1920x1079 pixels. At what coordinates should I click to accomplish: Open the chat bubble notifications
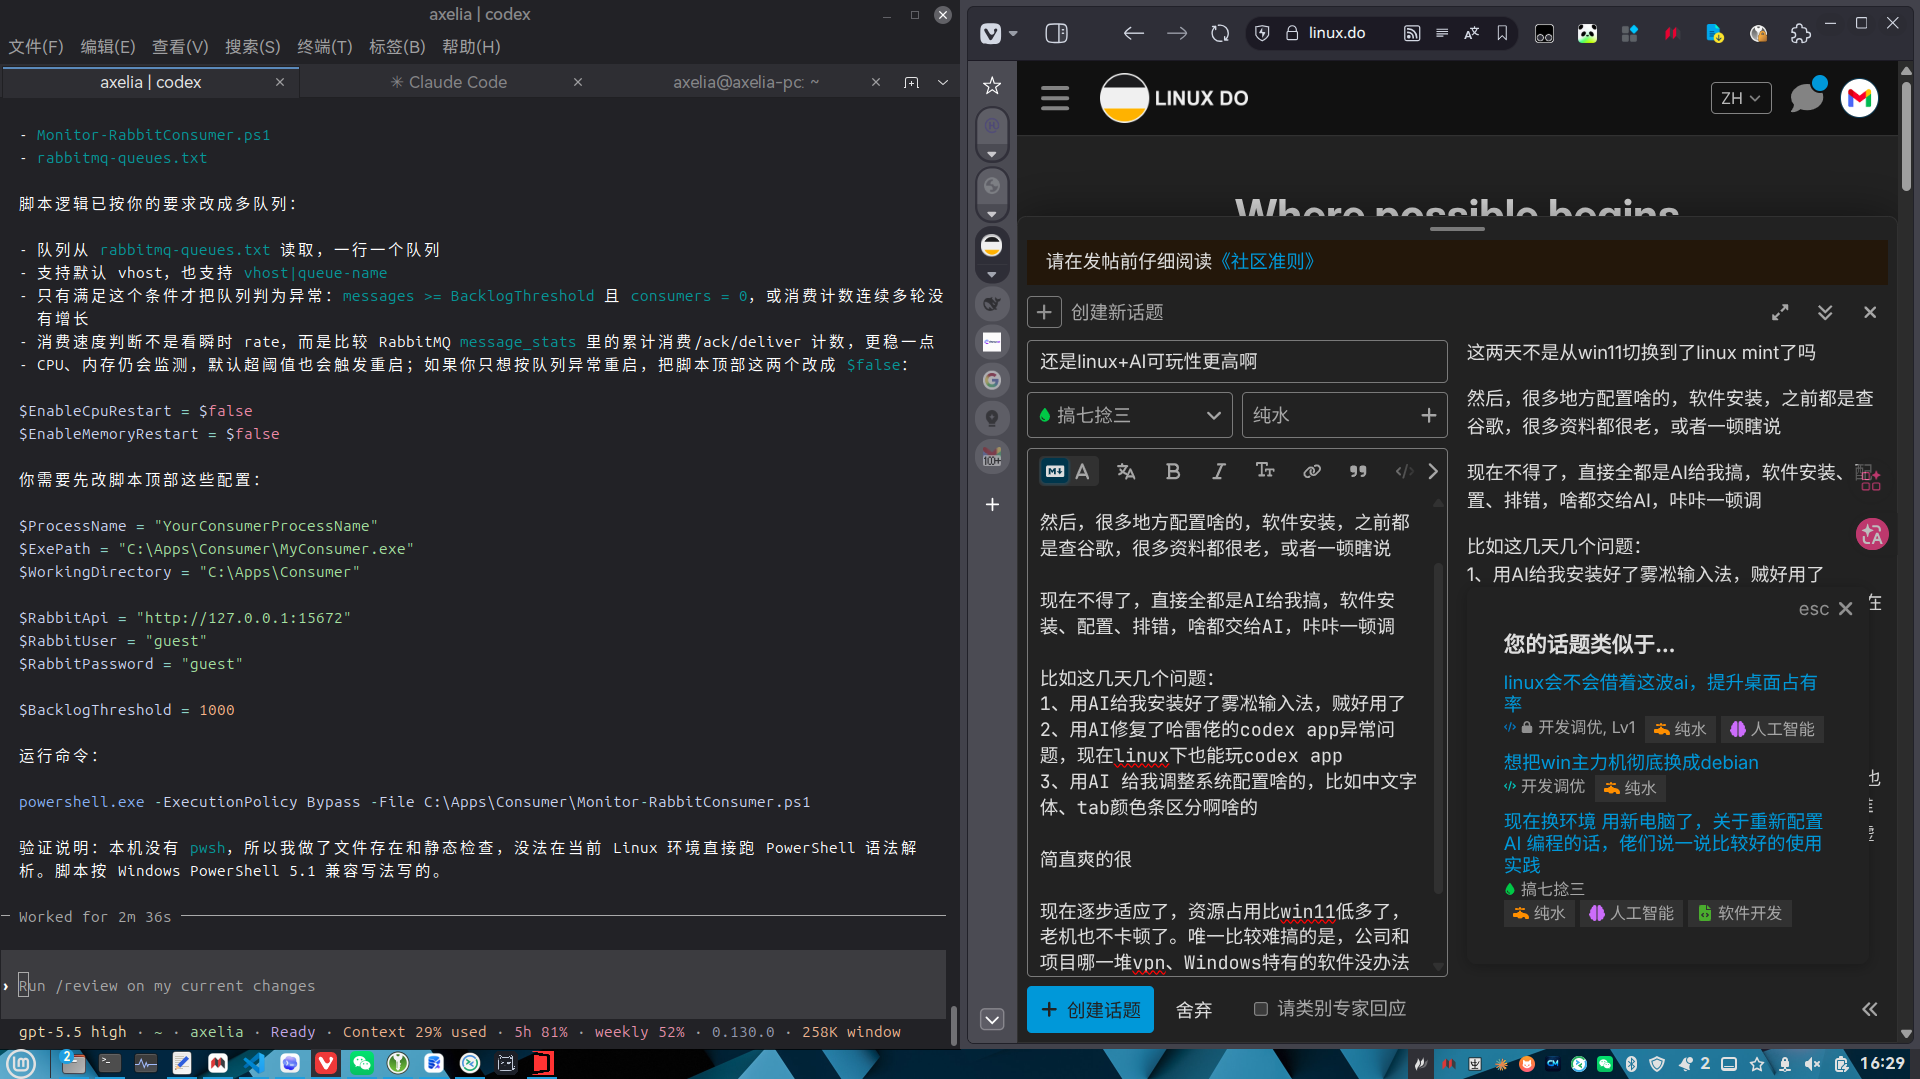[1806, 98]
